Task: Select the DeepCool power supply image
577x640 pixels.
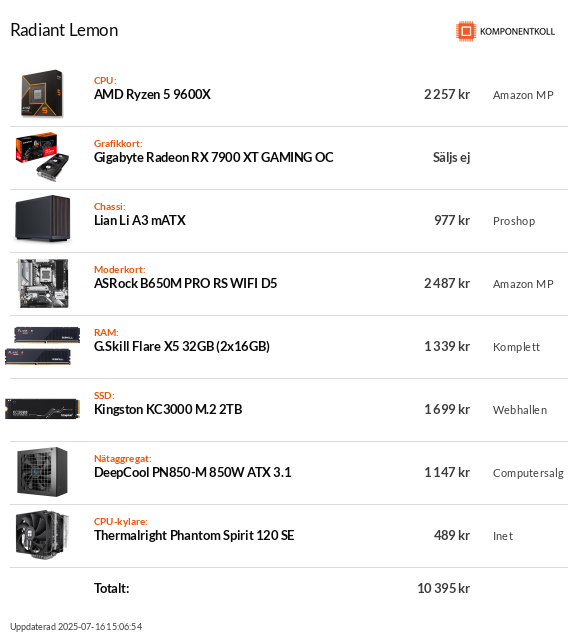Action: [42, 472]
